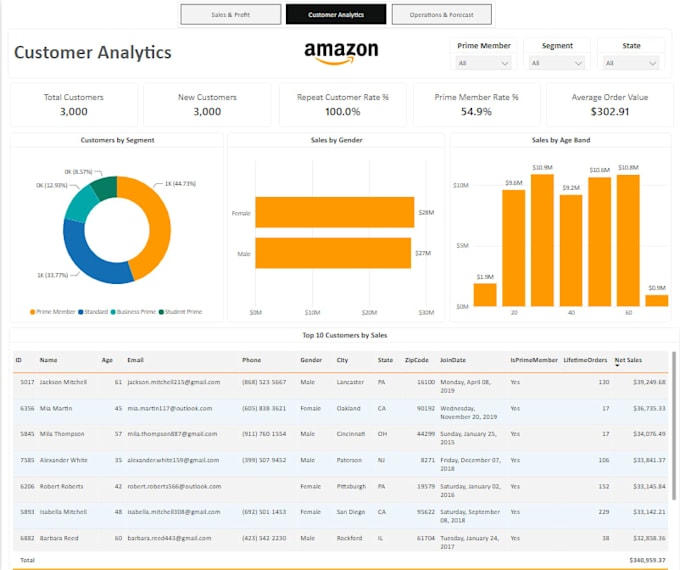Click email mia.martin117@outlook.com

pos(170,408)
